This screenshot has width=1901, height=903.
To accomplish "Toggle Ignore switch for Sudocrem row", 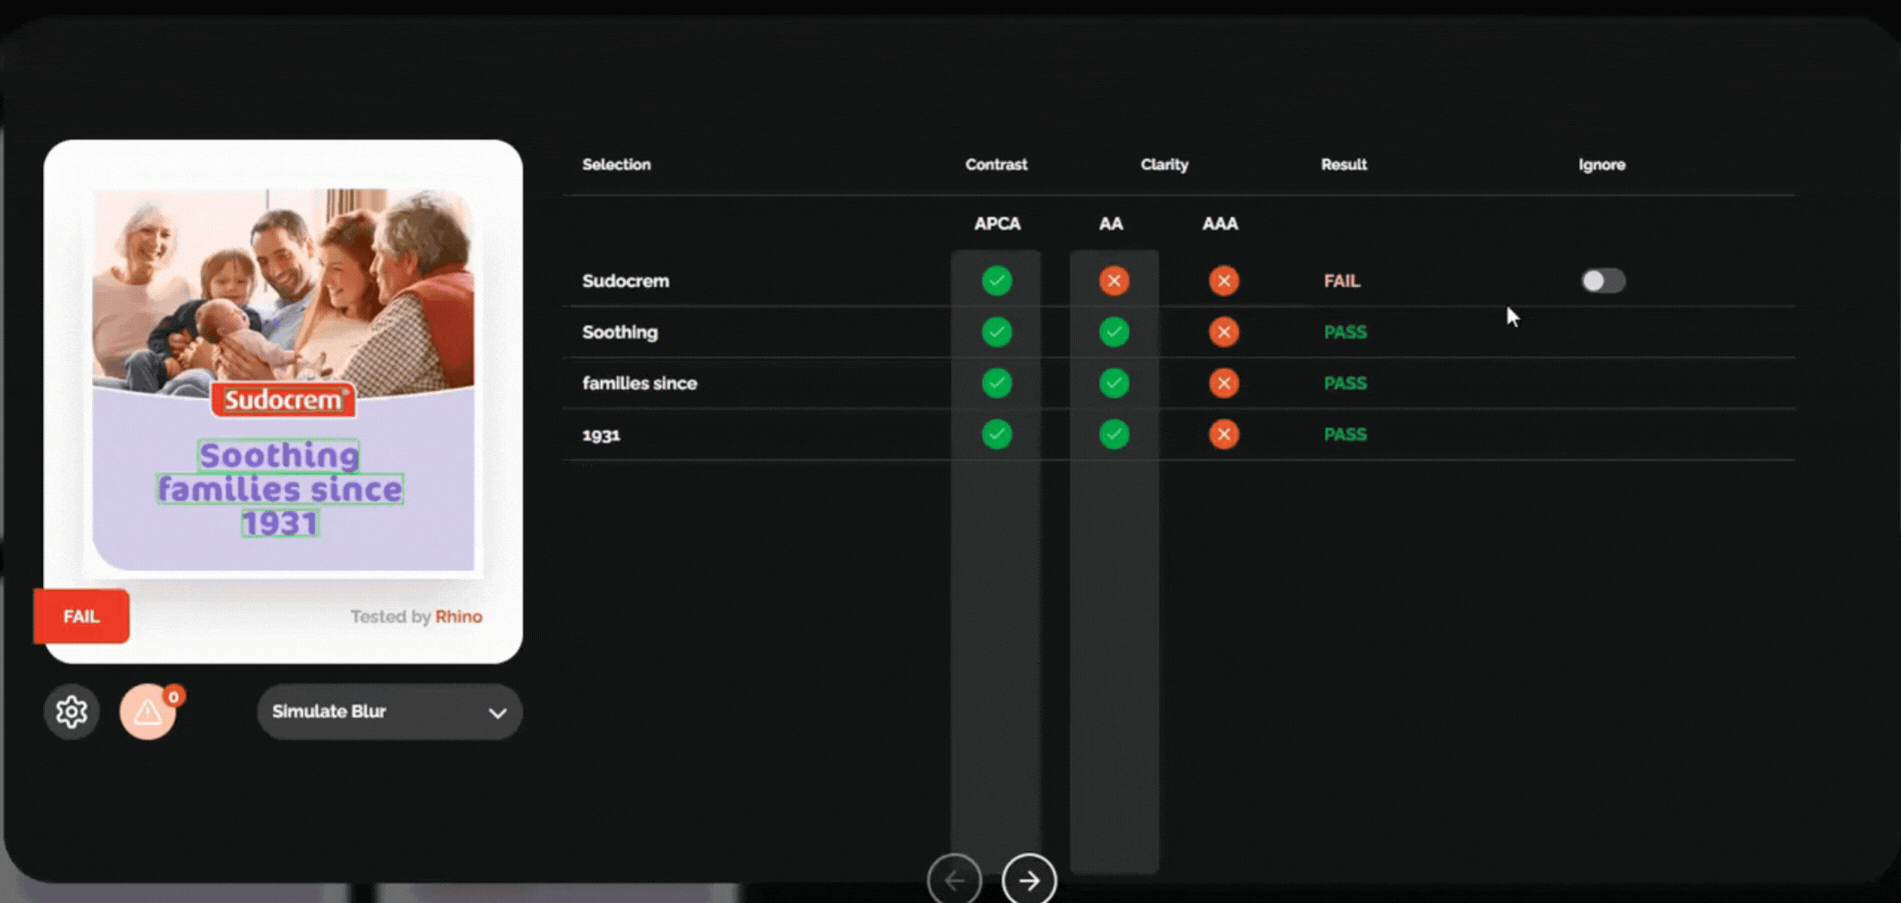I will point(1603,281).
